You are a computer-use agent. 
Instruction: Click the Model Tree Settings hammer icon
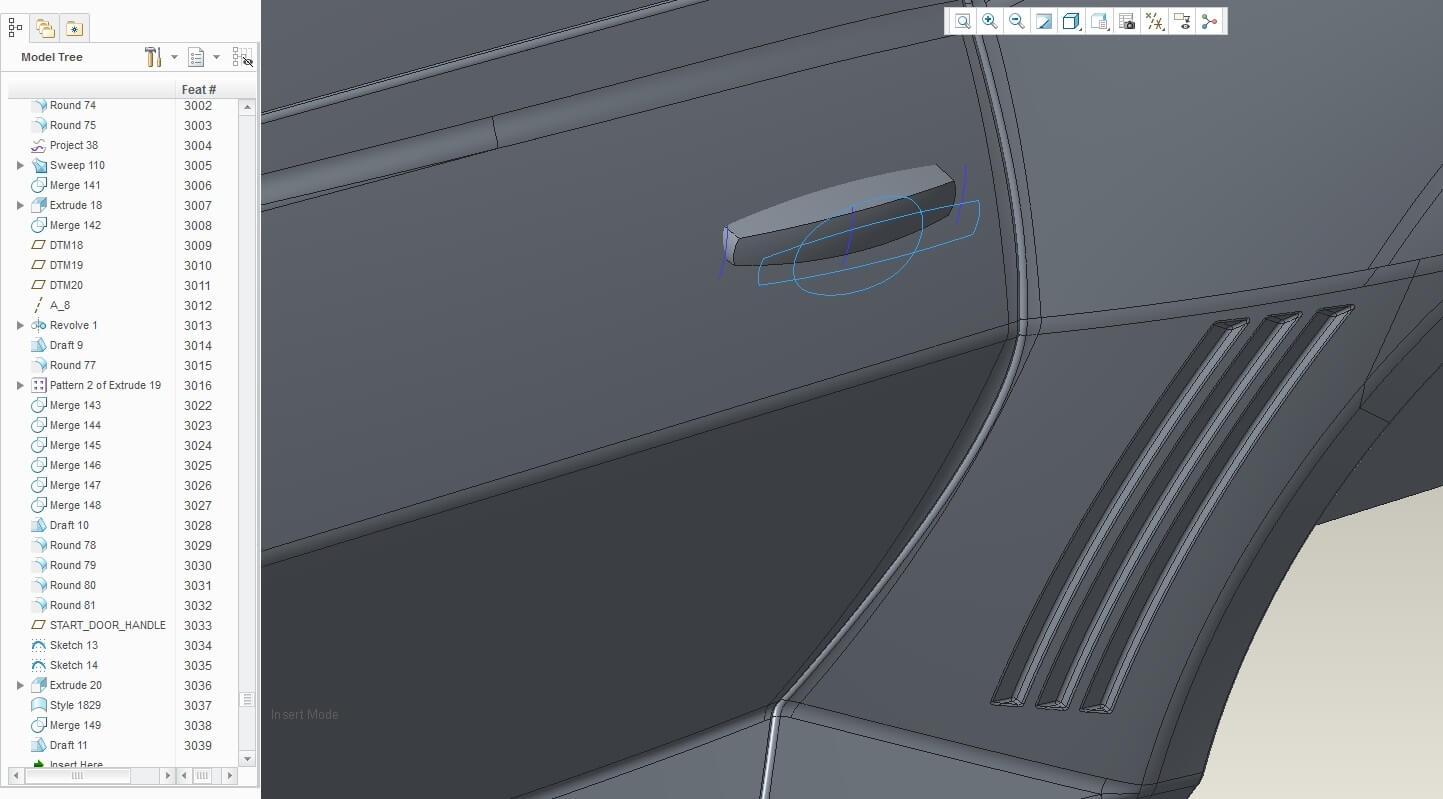153,57
